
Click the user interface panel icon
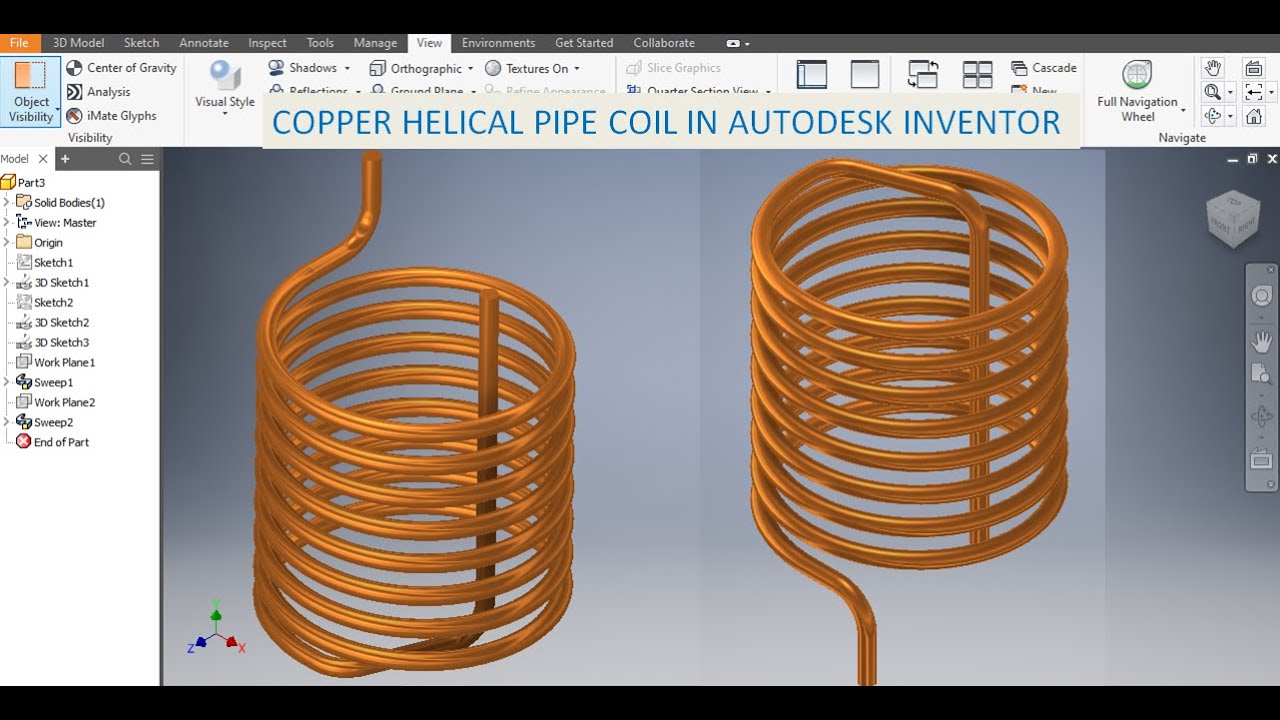click(x=812, y=75)
